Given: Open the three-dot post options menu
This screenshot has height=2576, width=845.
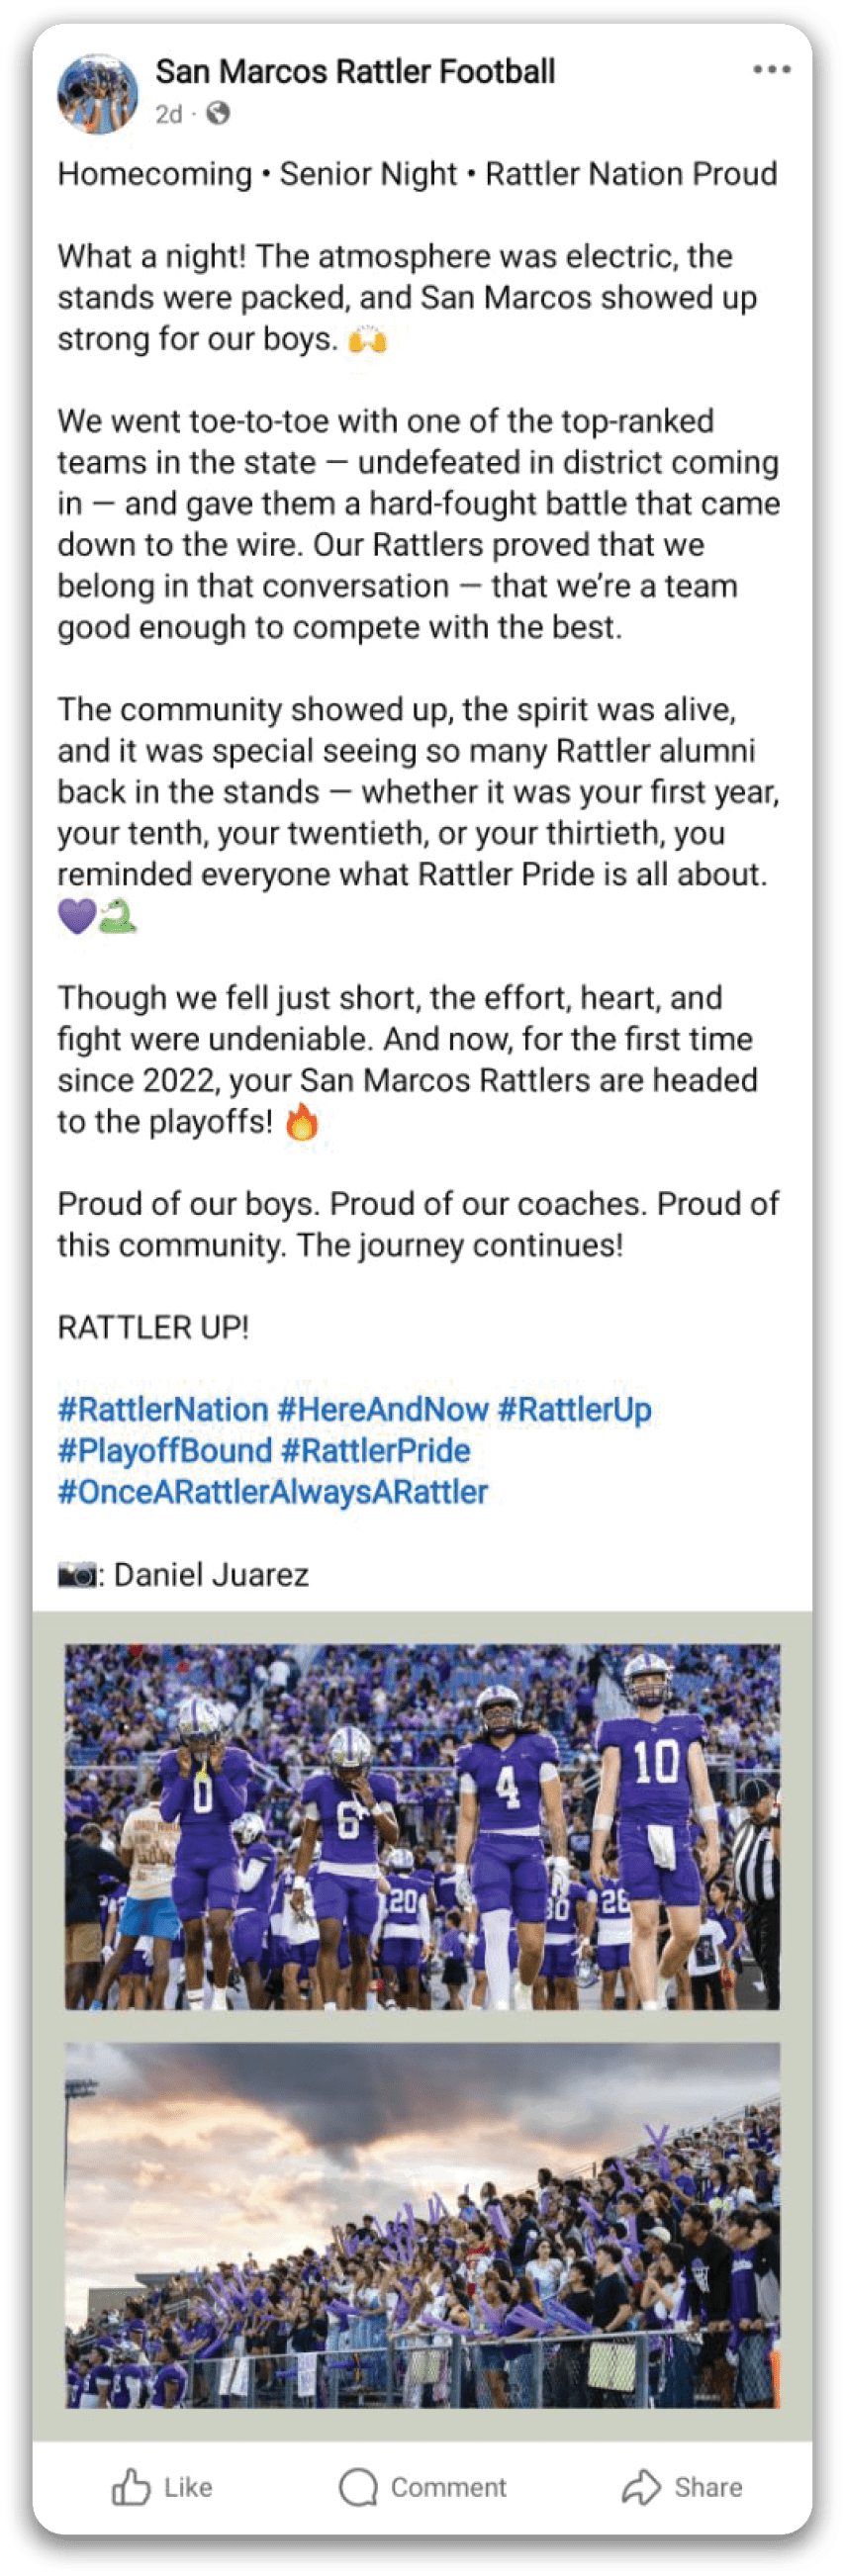Looking at the screenshot, I should point(771,70).
